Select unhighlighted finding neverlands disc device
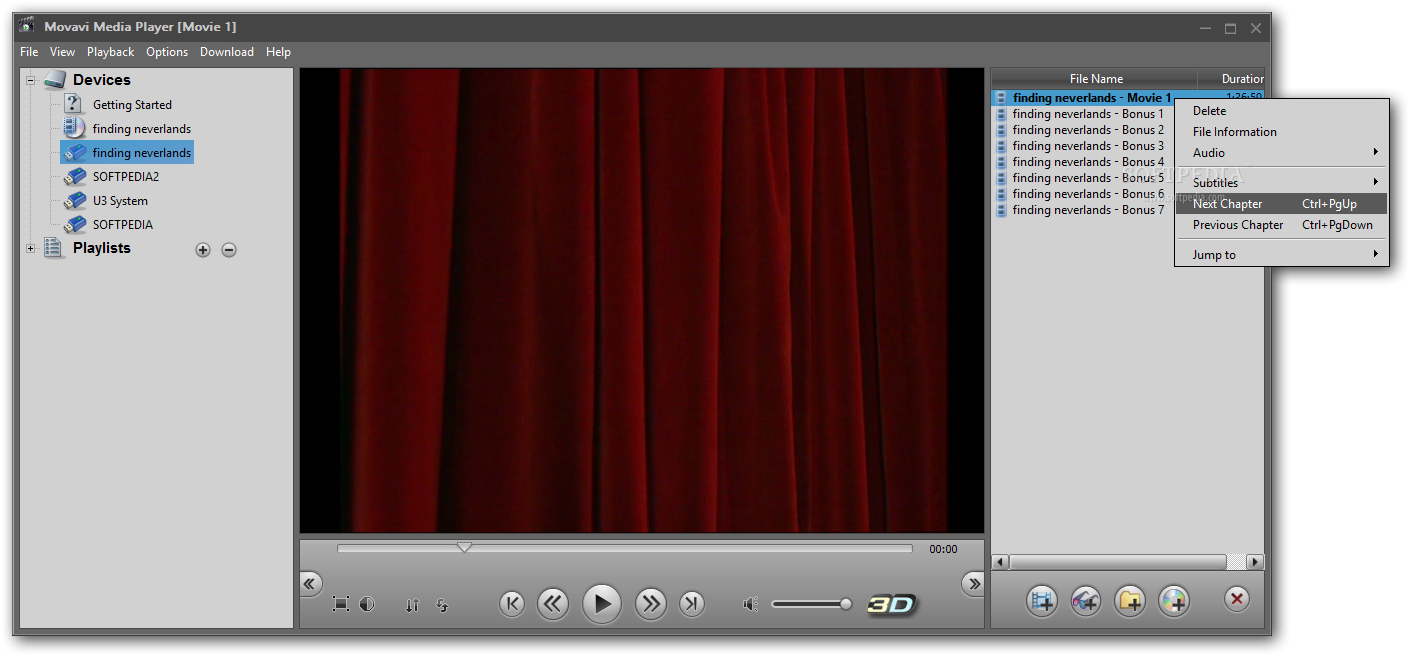 click(x=141, y=129)
